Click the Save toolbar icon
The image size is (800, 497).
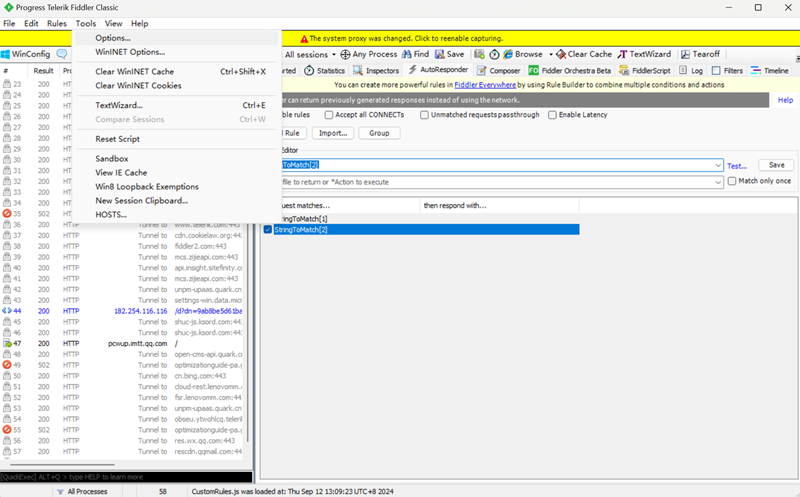pyautogui.click(x=439, y=54)
